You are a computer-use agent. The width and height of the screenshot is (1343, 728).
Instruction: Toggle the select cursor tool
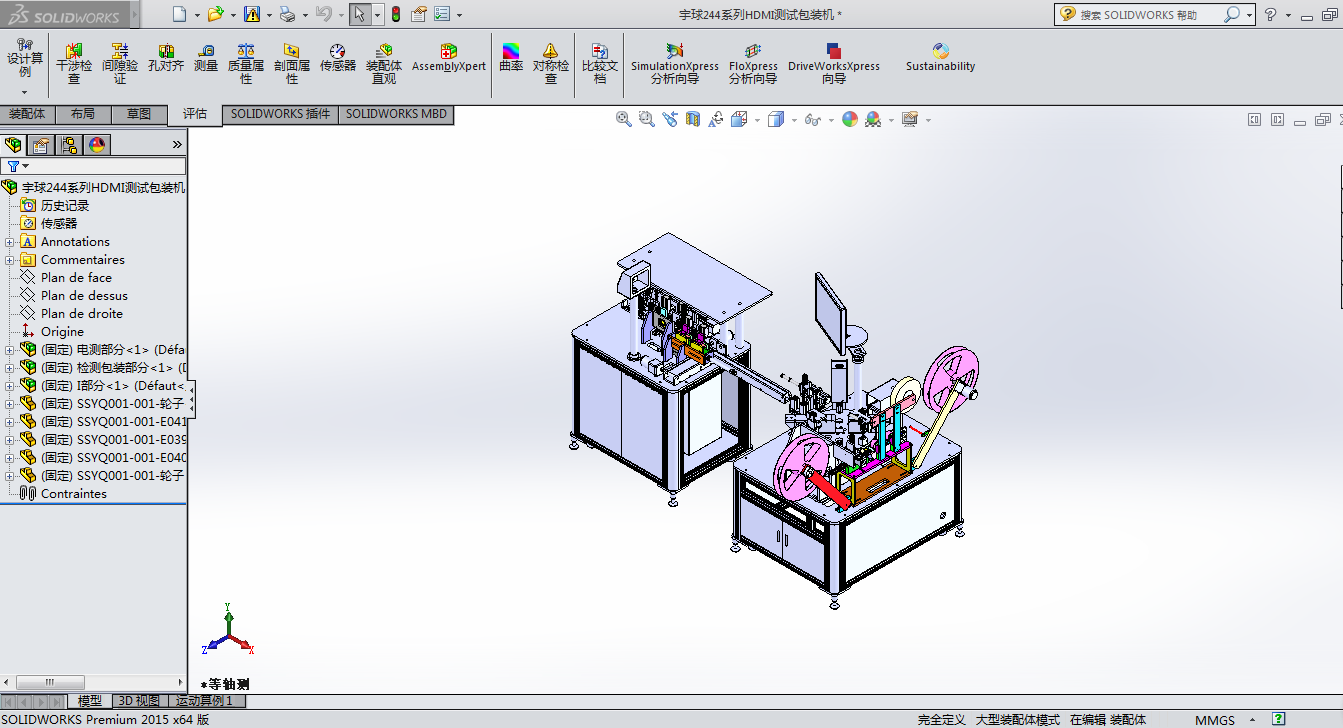(x=360, y=14)
